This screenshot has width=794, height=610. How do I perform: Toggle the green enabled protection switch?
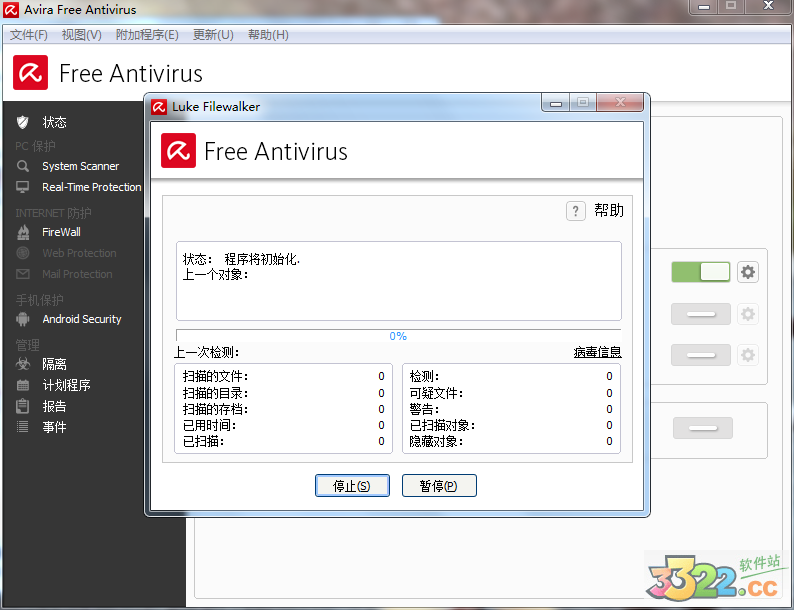coord(701,272)
